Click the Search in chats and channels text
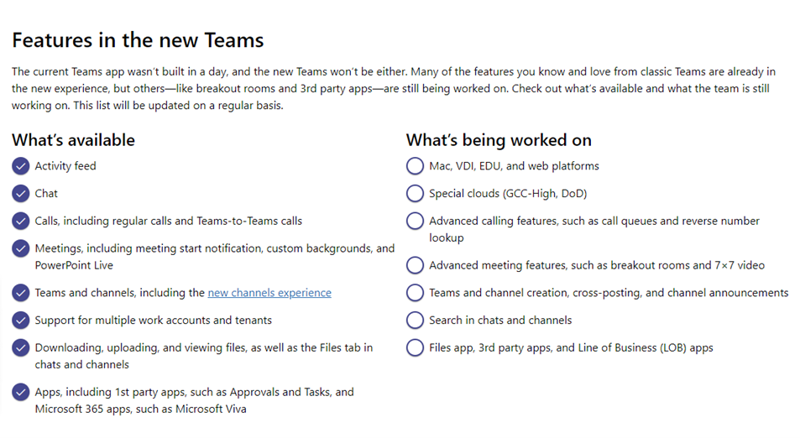 (501, 320)
